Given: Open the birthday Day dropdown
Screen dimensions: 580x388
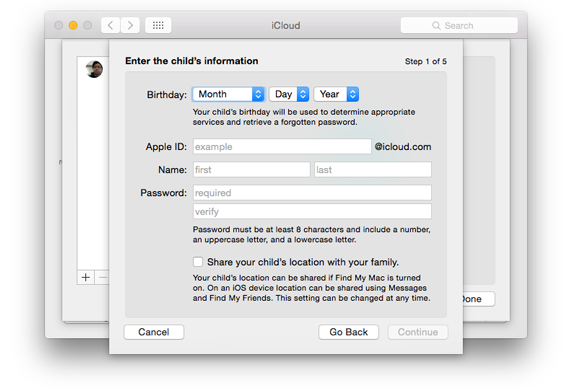Looking at the screenshot, I should (x=289, y=94).
